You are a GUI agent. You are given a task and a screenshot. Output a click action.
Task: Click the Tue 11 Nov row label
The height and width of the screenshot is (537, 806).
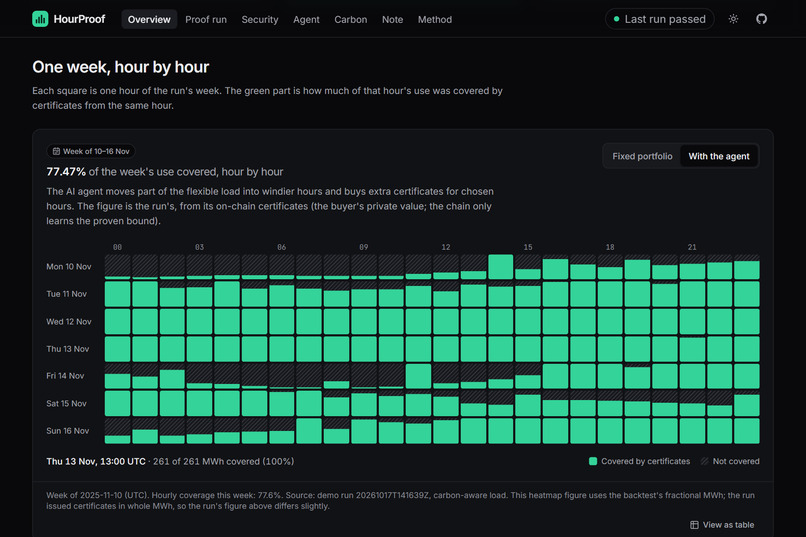pos(66,294)
